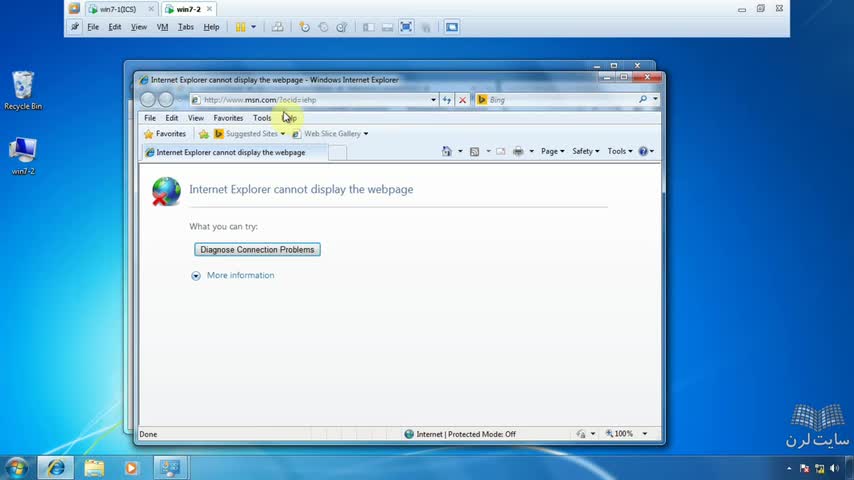Click VMware manage snapshots icon
The height and width of the screenshot is (480, 854).
click(x=341, y=27)
